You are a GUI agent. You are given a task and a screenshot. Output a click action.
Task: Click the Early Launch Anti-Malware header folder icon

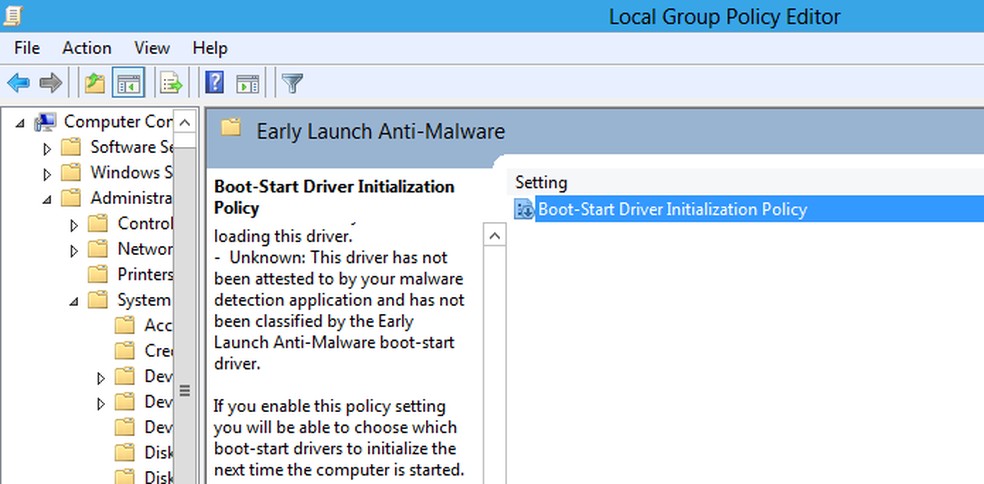(x=231, y=129)
